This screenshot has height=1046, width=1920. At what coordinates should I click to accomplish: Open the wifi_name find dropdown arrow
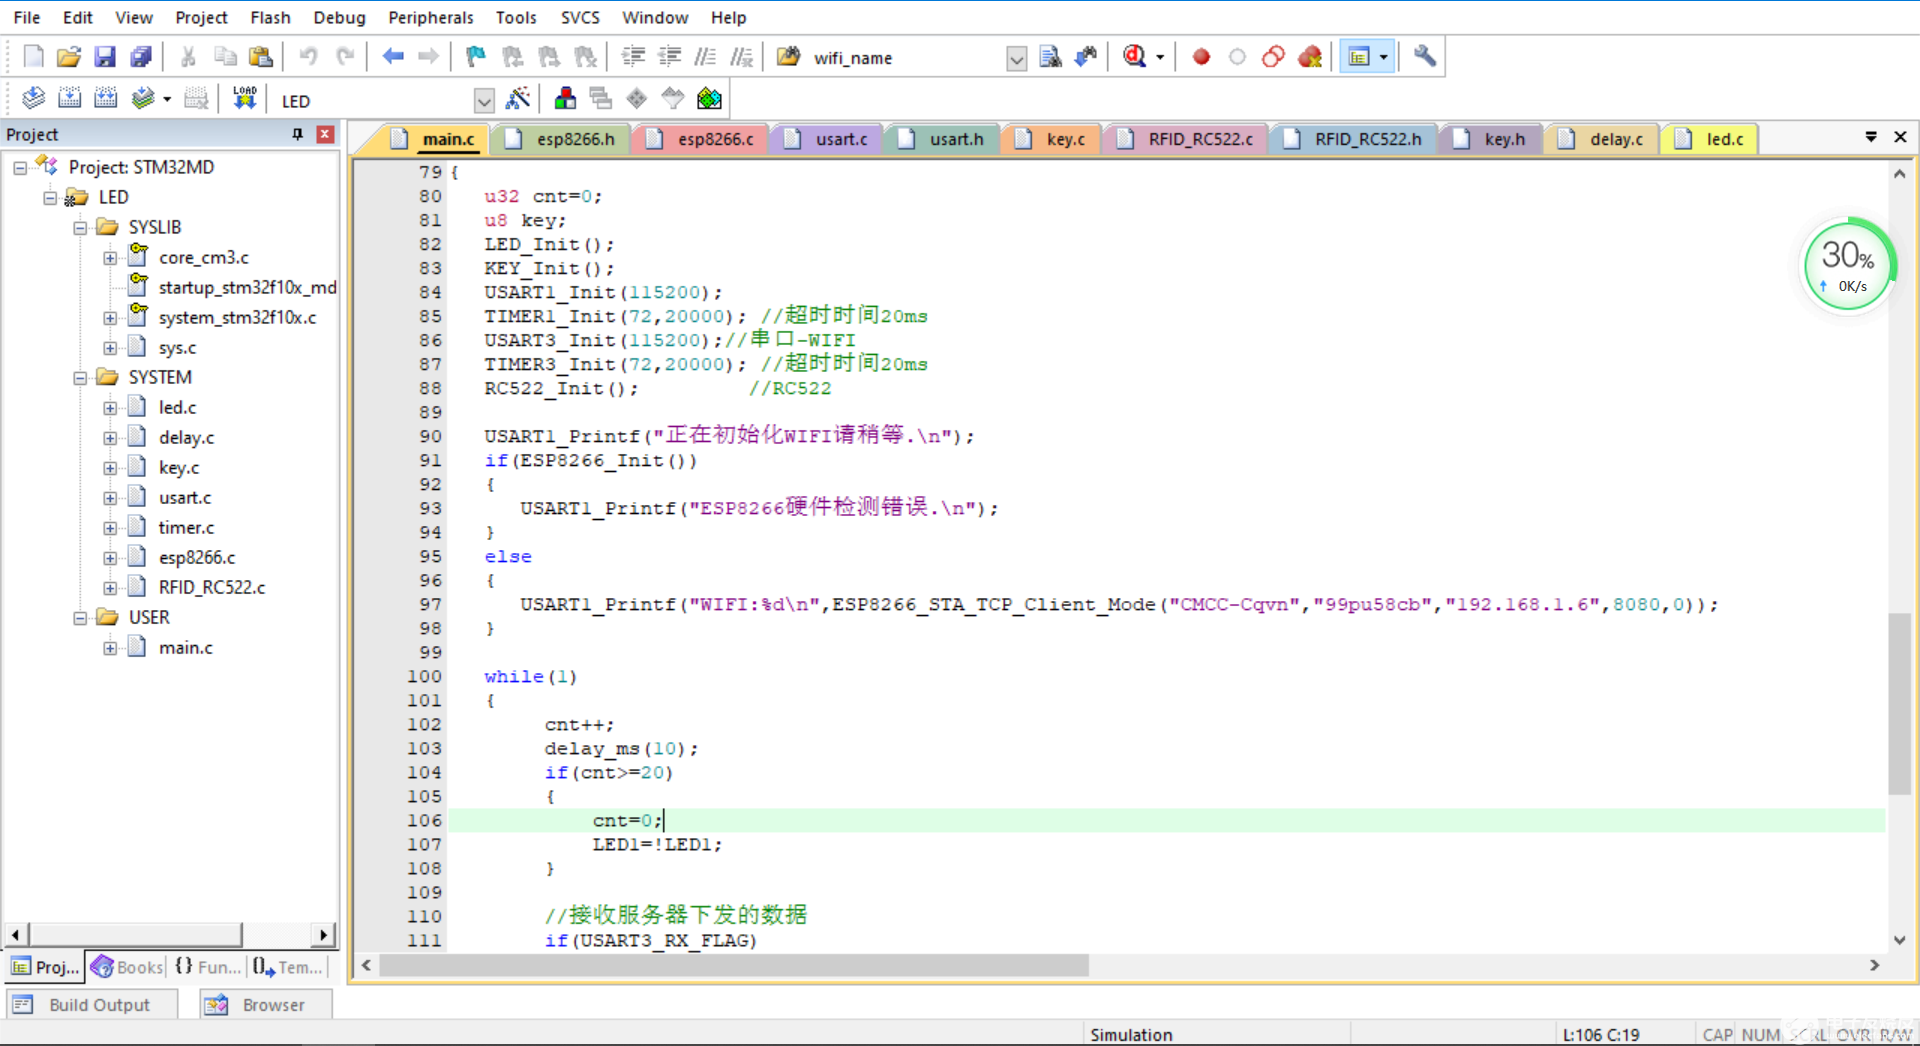[1016, 59]
